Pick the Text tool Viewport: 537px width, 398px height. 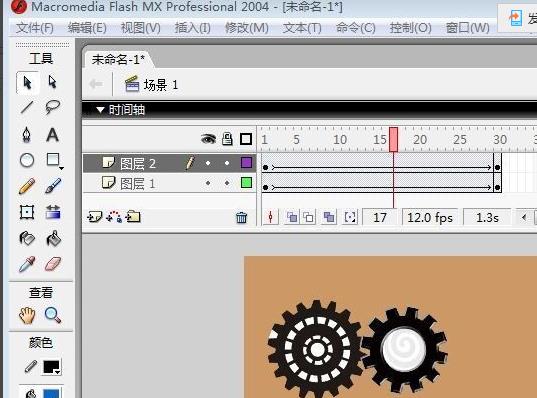(x=52, y=135)
